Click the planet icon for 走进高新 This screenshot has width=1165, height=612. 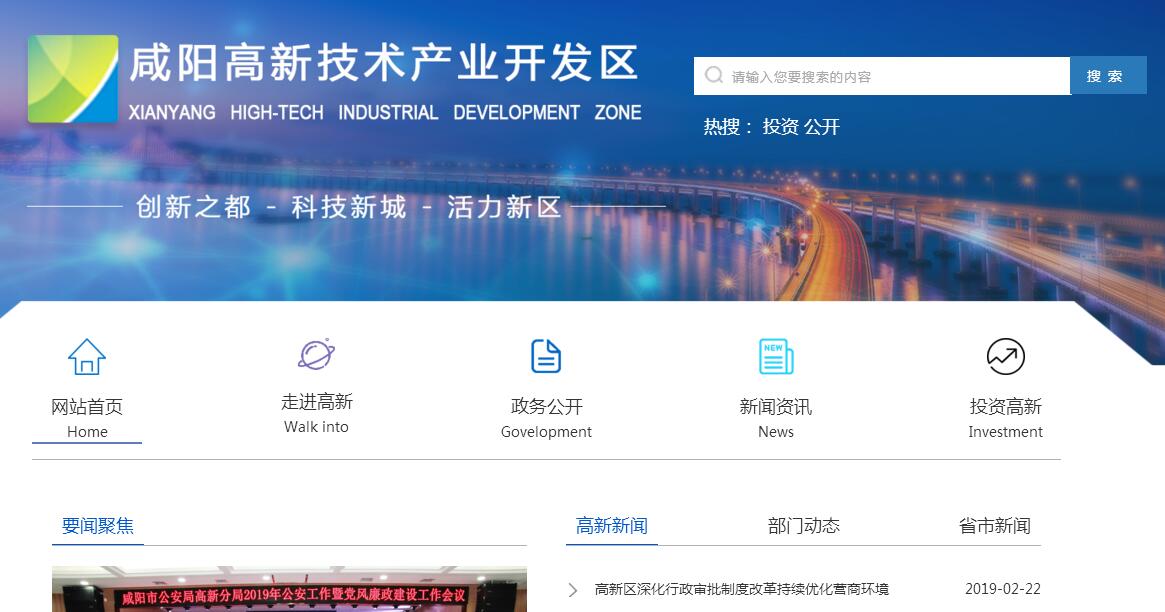pos(316,354)
